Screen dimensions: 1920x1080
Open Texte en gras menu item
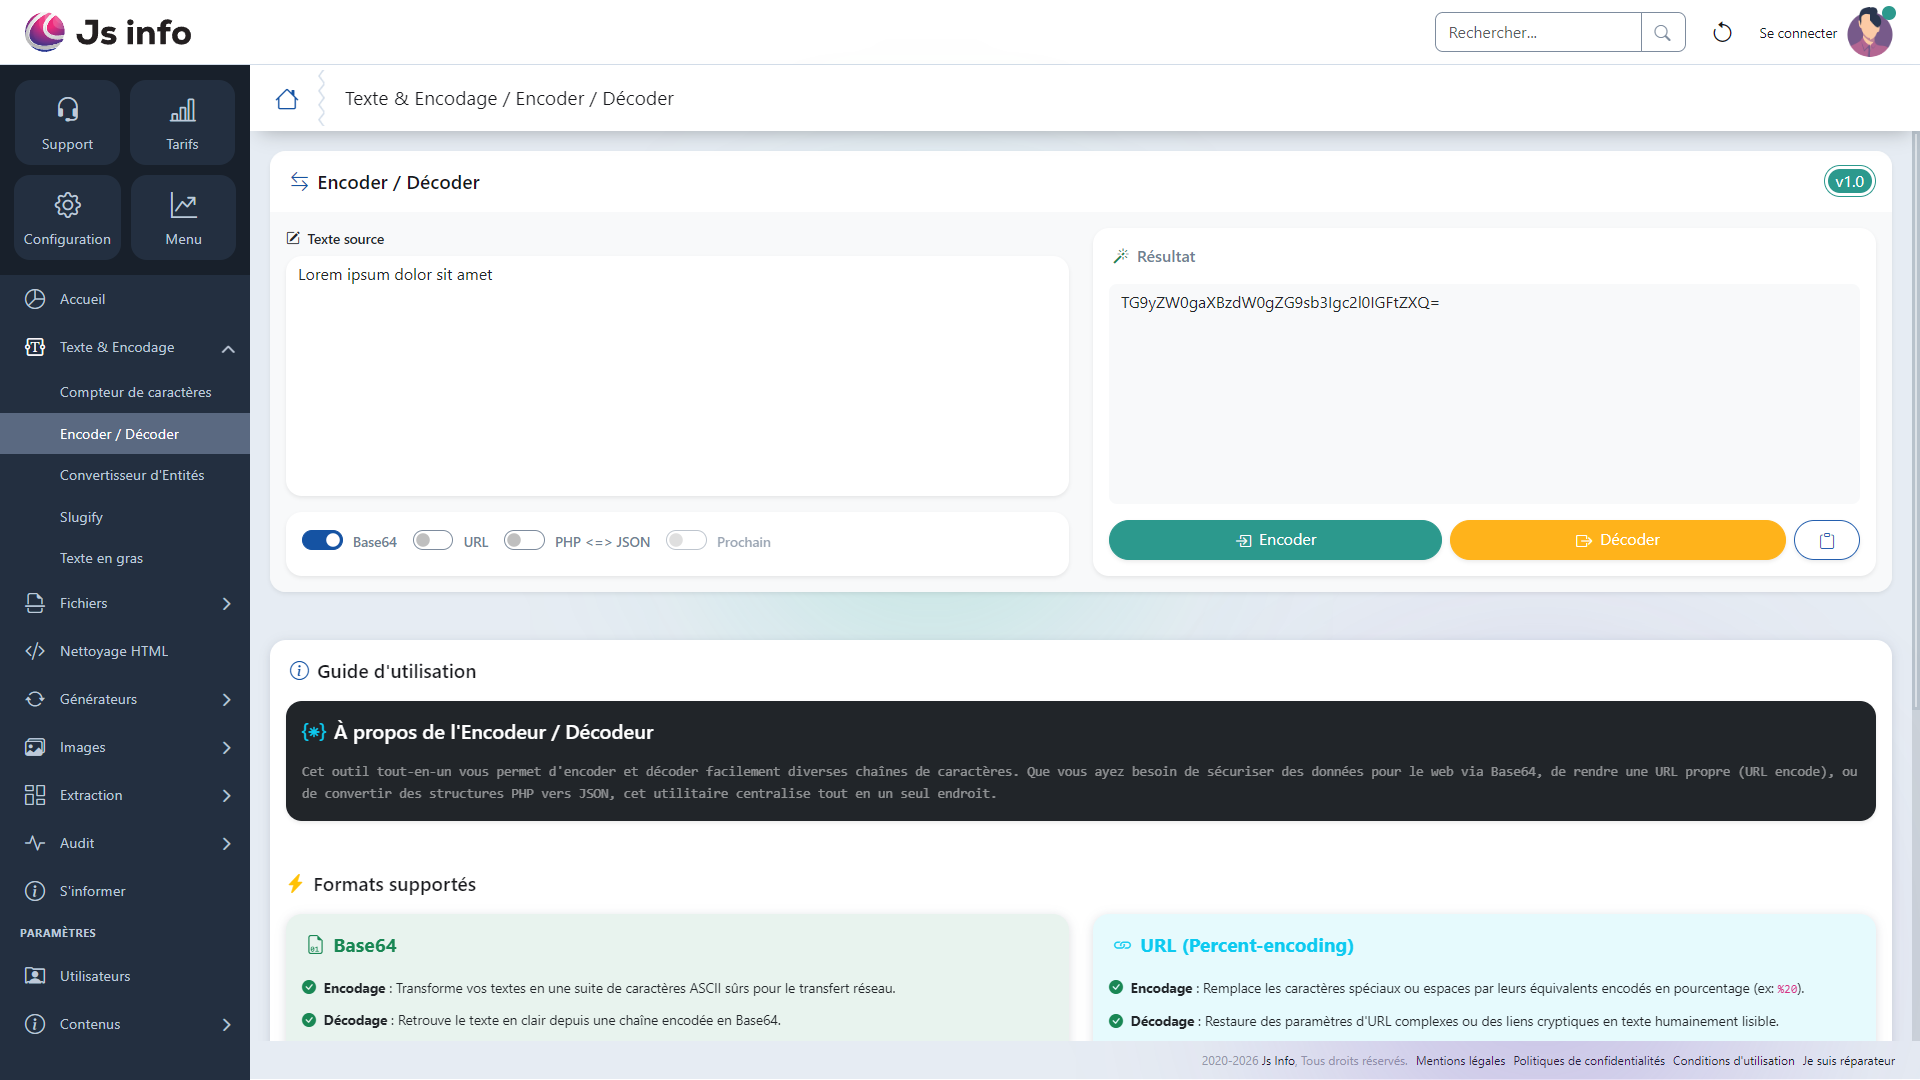click(125, 558)
